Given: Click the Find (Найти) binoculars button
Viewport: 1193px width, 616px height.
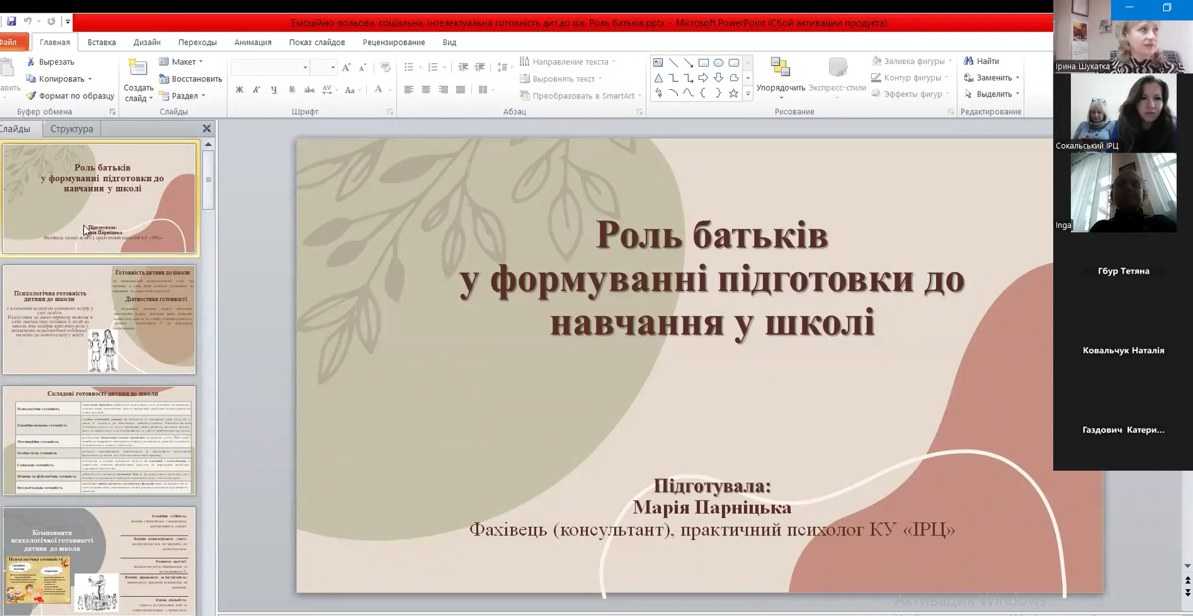Looking at the screenshot, I should pyautogui.click(x=980, y=62).
